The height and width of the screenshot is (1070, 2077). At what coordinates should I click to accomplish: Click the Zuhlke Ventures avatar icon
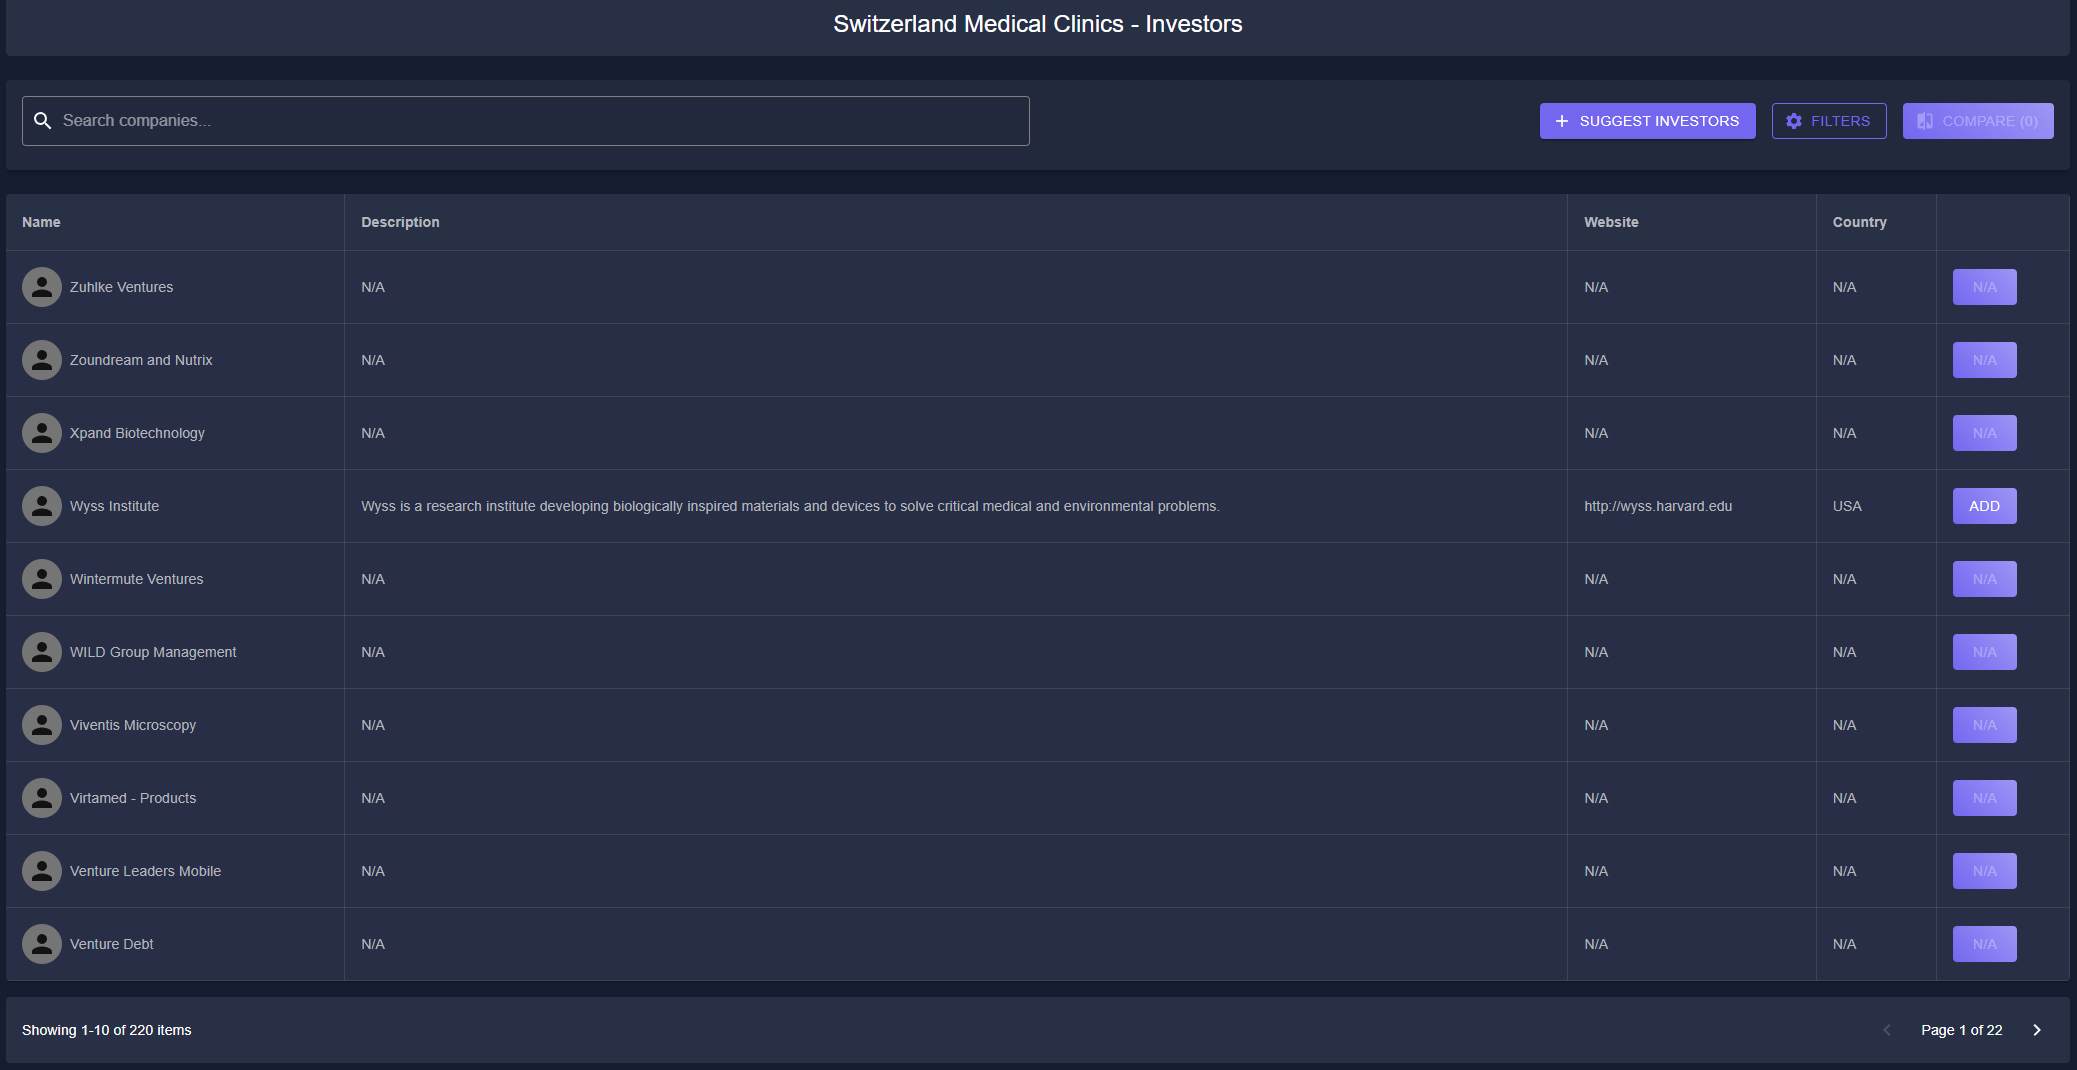tap(42, 287)
